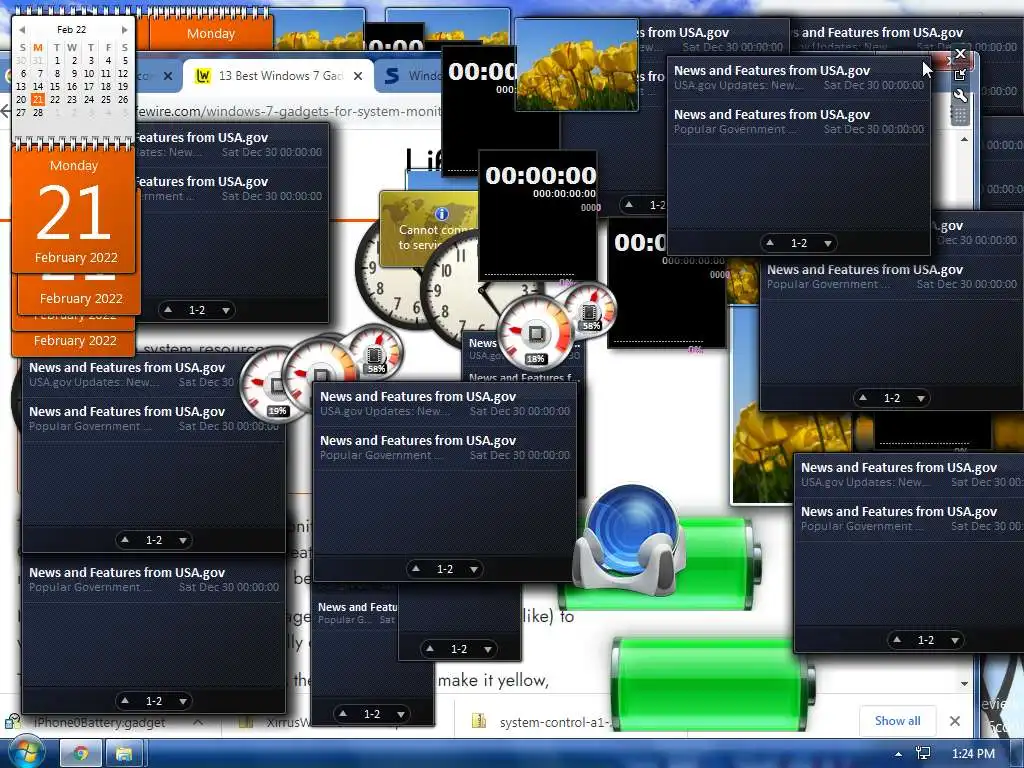Open feed gadget options with the wrench icon
The image size is (1024, 768).
point(960,95)
